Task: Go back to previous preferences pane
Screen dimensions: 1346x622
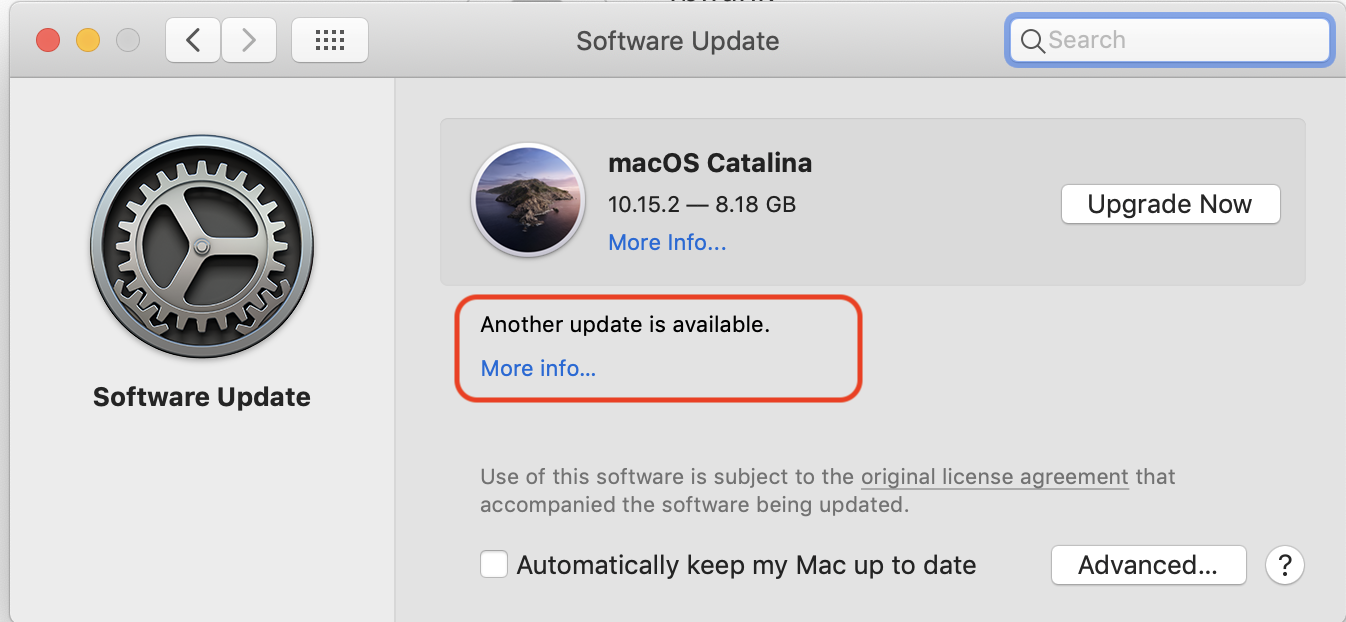Action: [193, 40]
